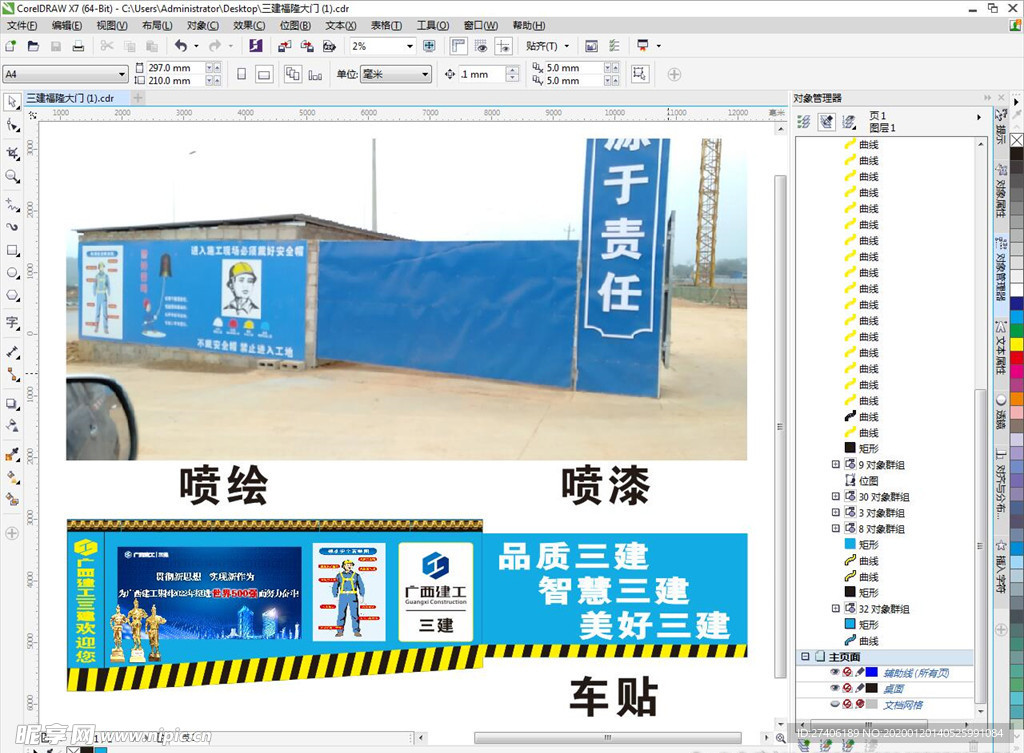Open the Object Manager flyout arrow menu
The width and height of the screenshot is (1024, 753).
978,117
